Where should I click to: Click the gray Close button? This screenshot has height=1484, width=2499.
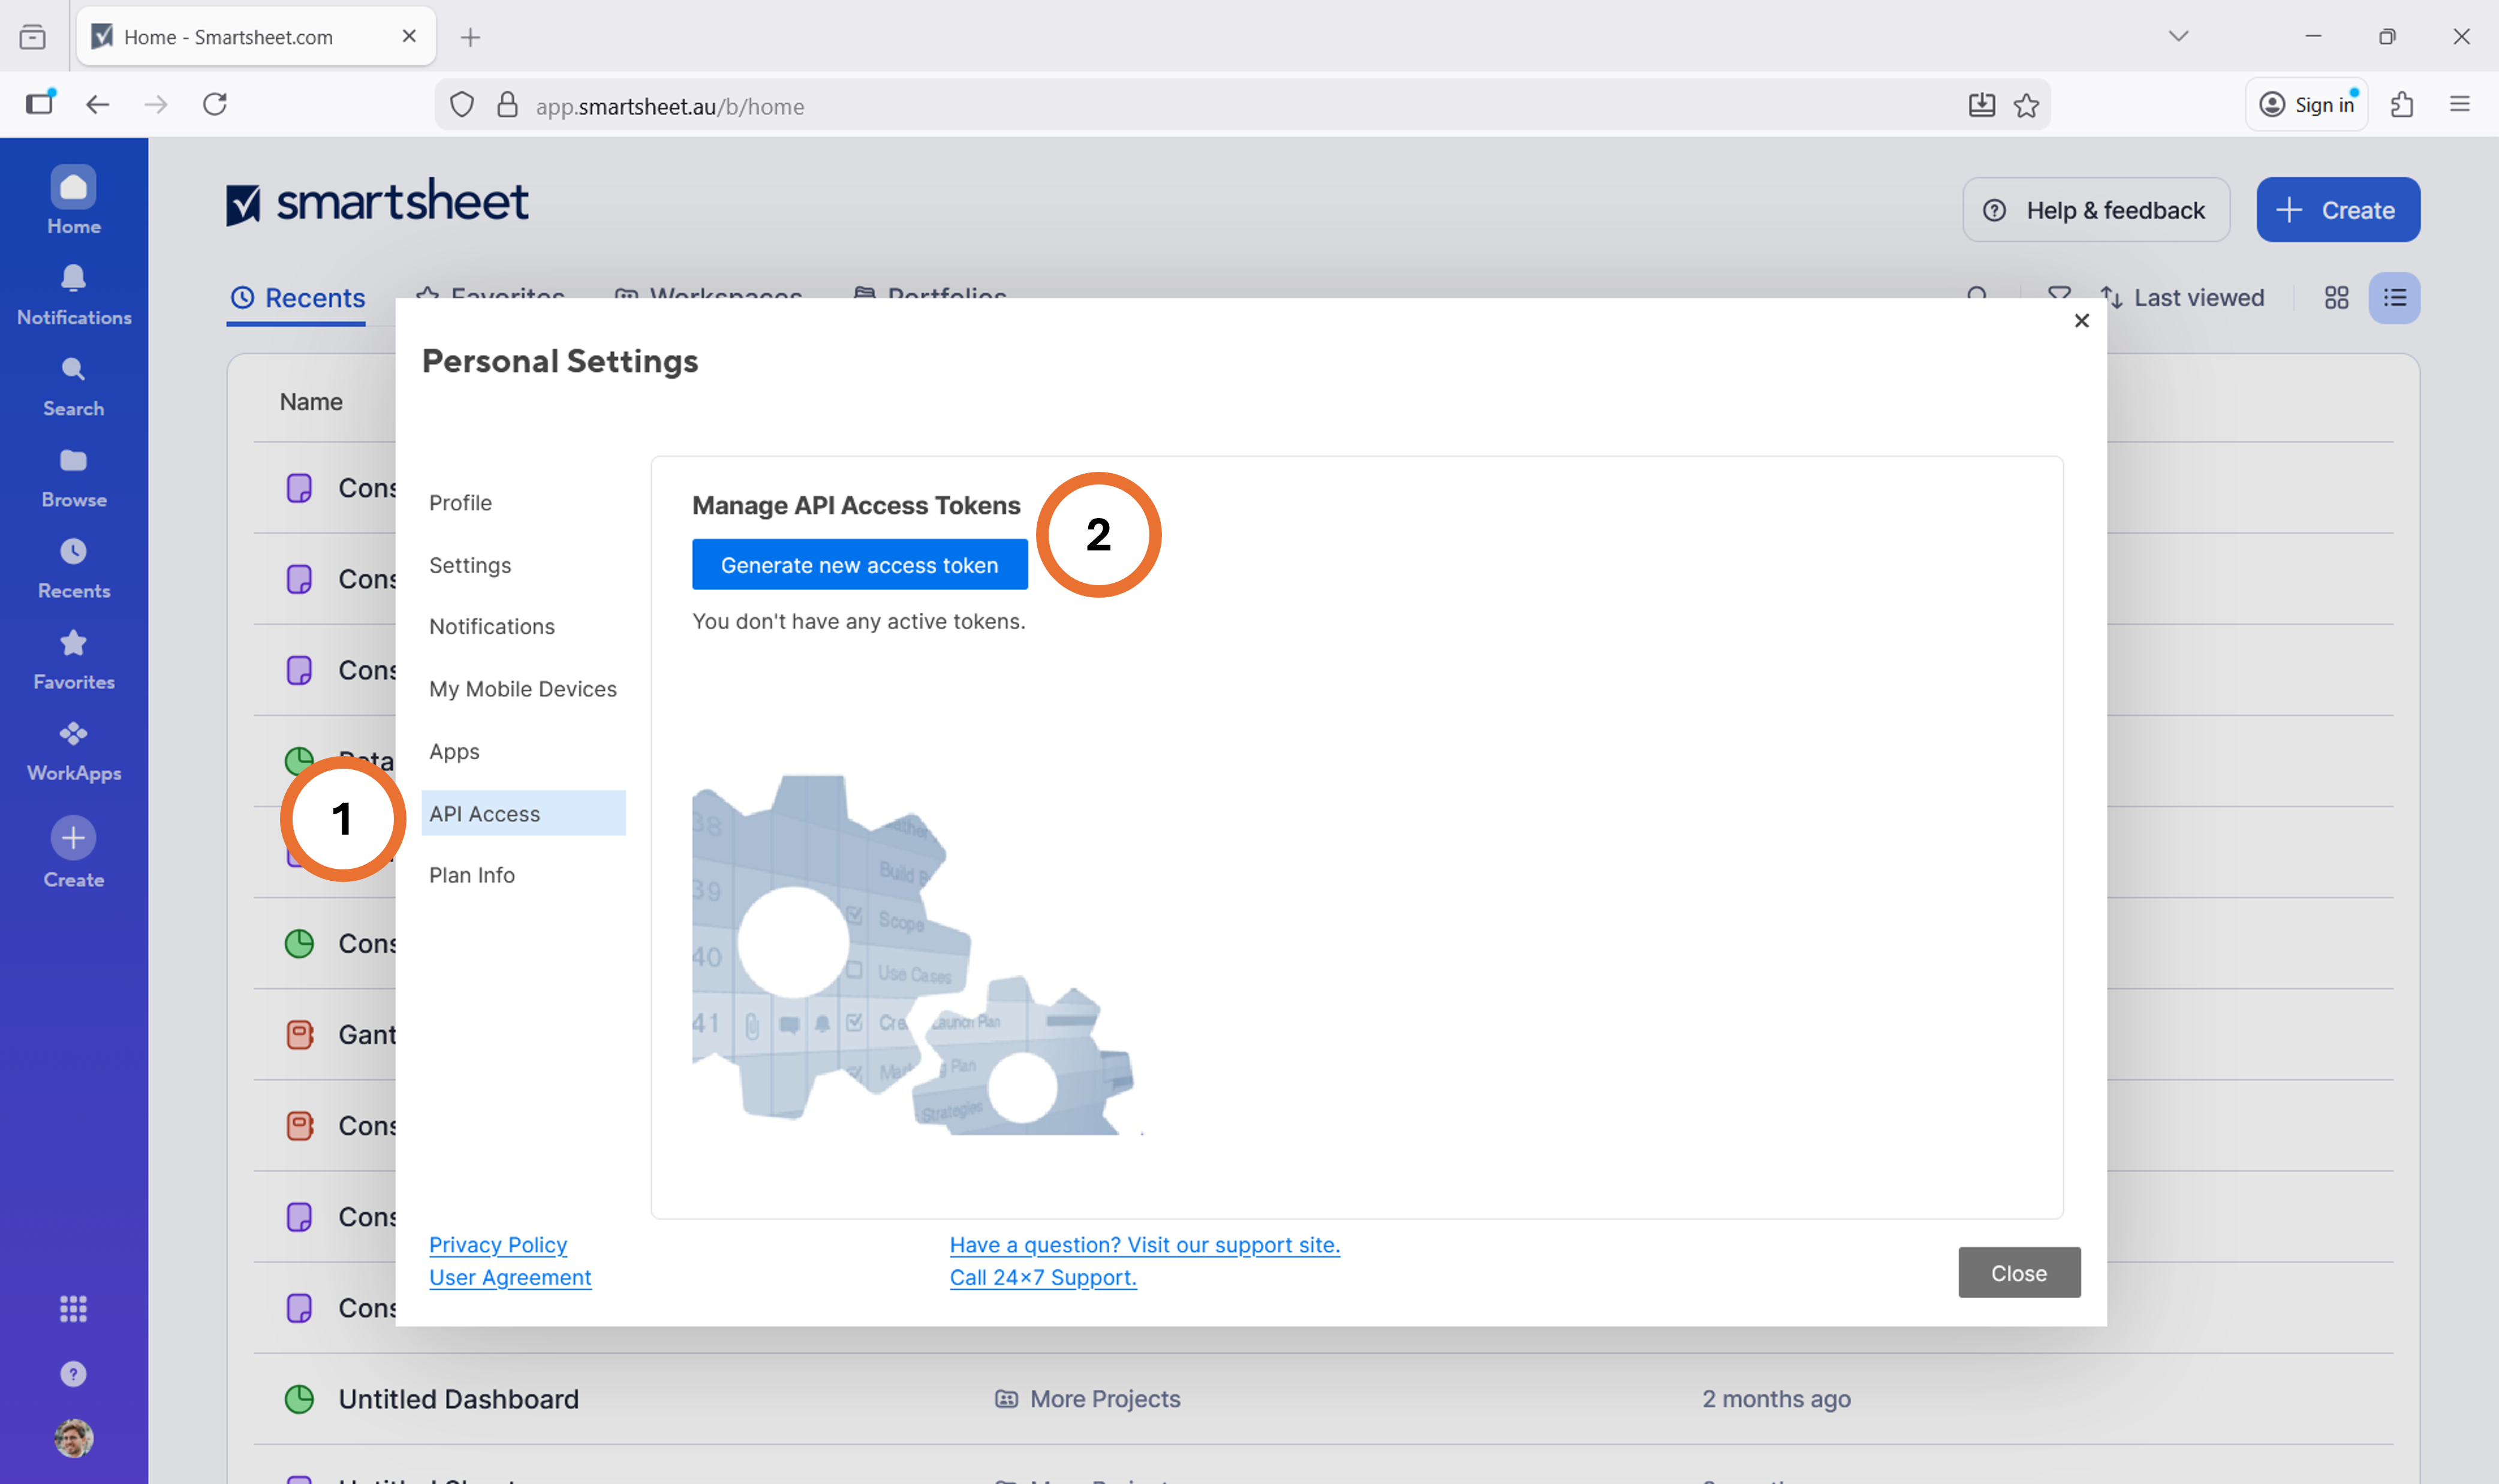[2018, 1273]
